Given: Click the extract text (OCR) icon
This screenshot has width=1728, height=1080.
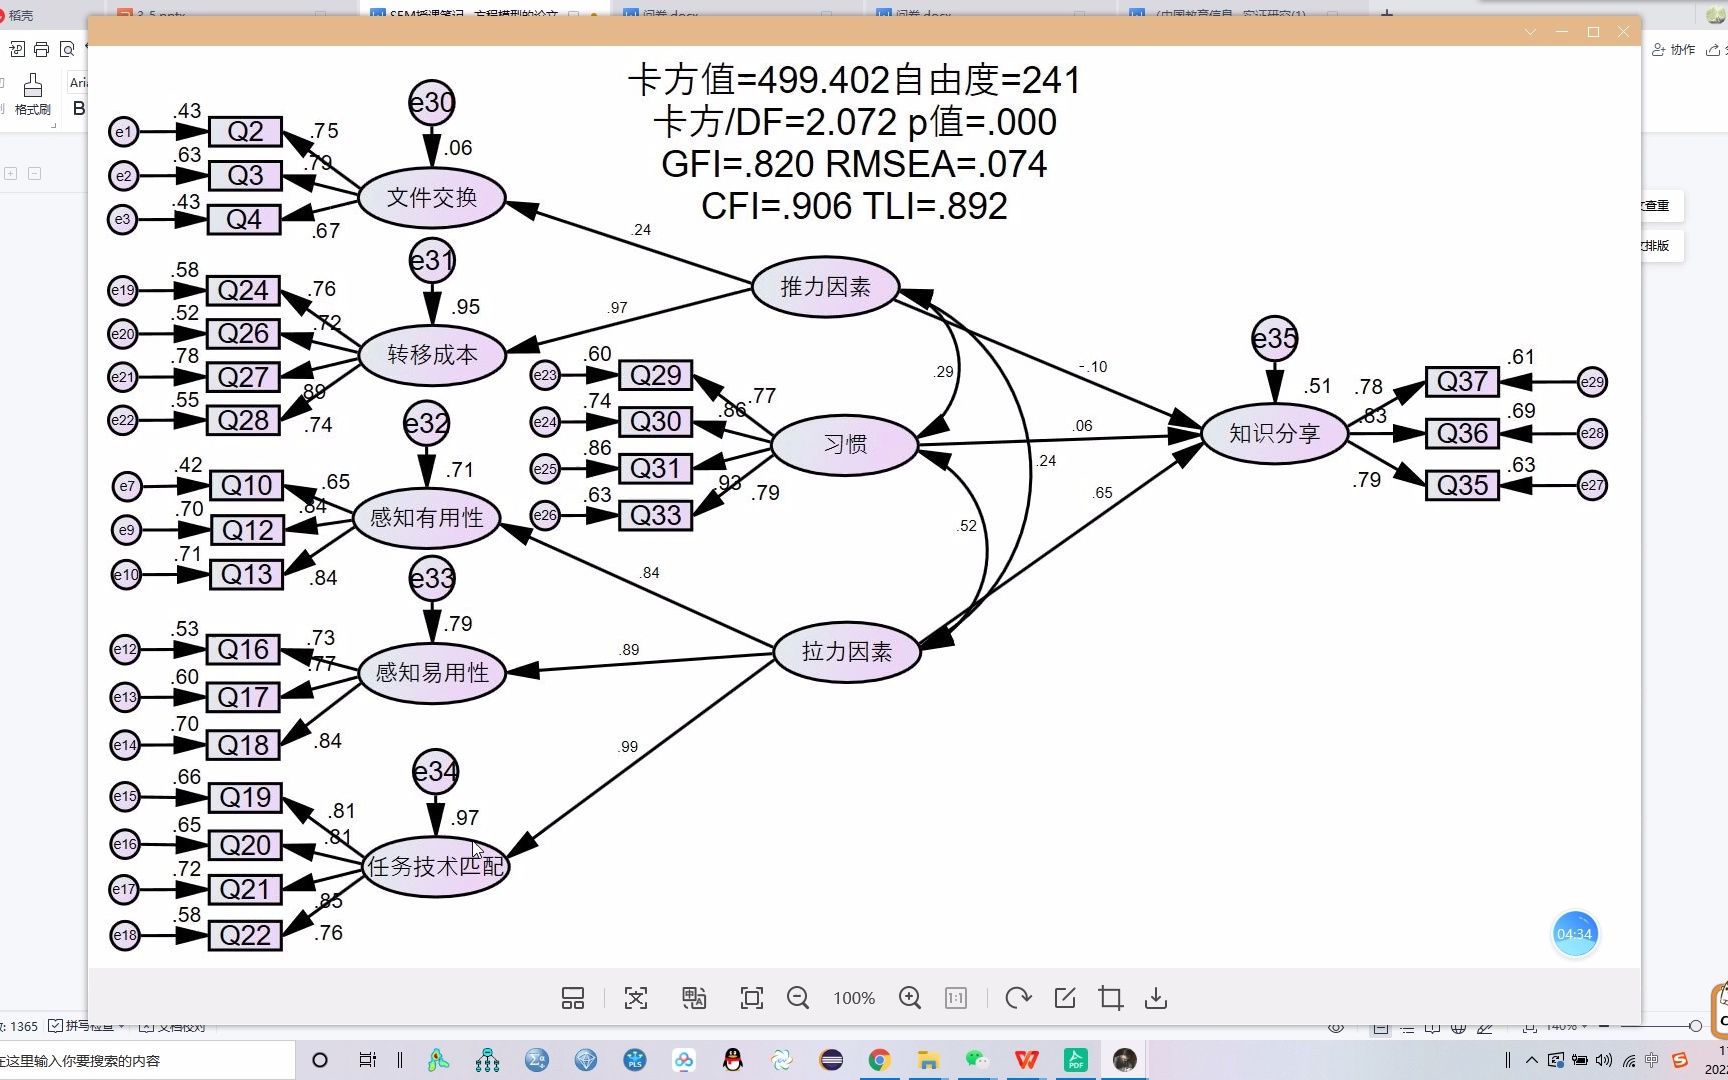Looking at the screenshot, I should [636, 998].
